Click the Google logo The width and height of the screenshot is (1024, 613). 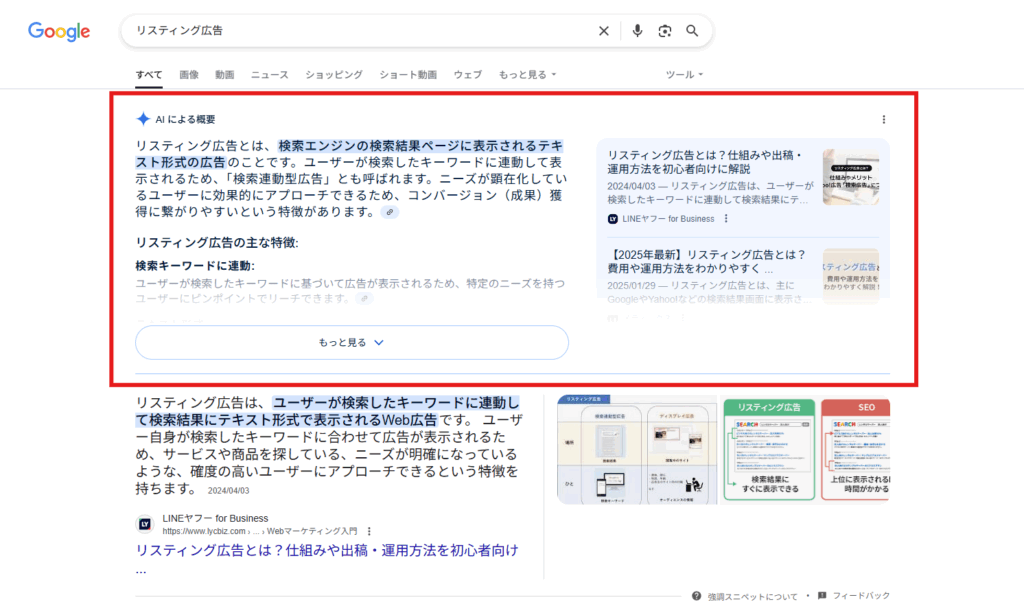point(57,31)
